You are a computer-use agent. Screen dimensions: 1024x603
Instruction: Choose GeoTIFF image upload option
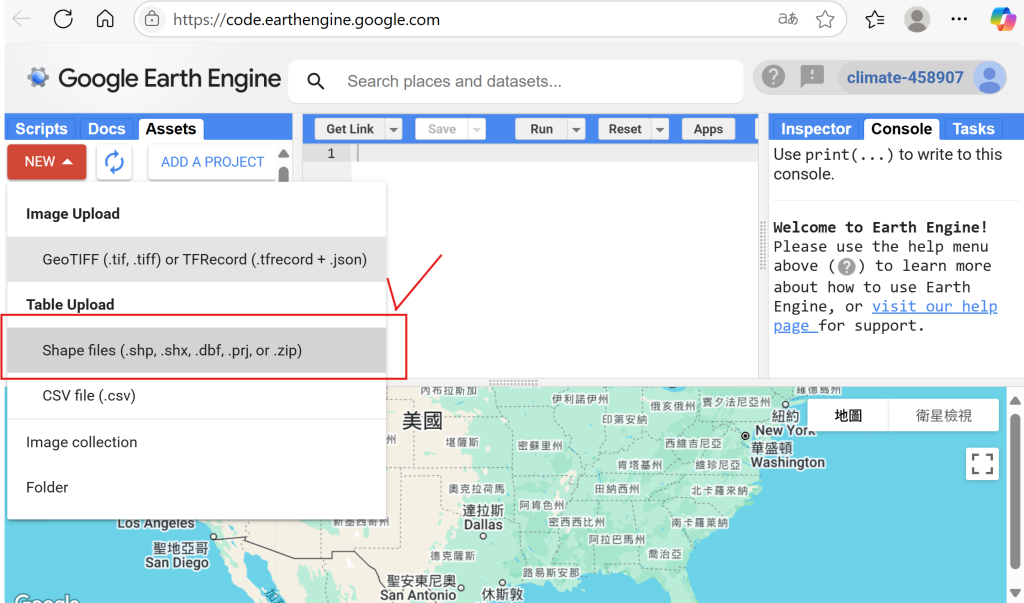tap(197, 259)
